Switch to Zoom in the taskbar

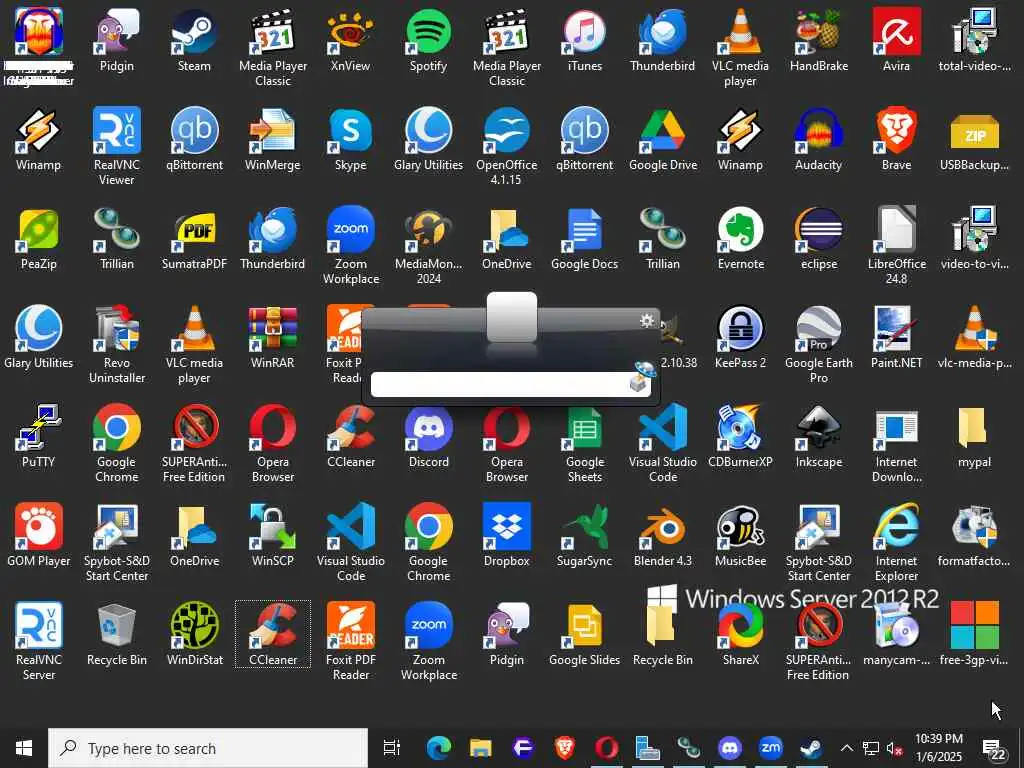point(771,748)
